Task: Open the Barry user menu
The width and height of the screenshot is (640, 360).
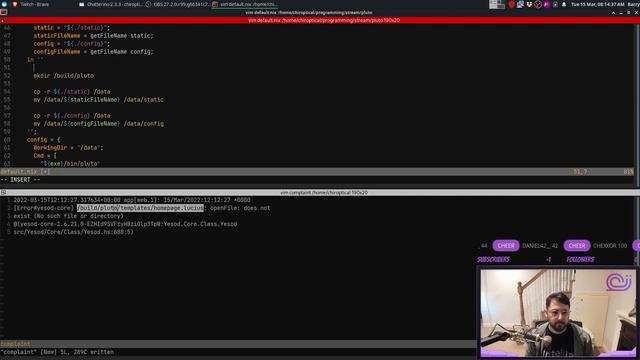Action: coord(633,4)
